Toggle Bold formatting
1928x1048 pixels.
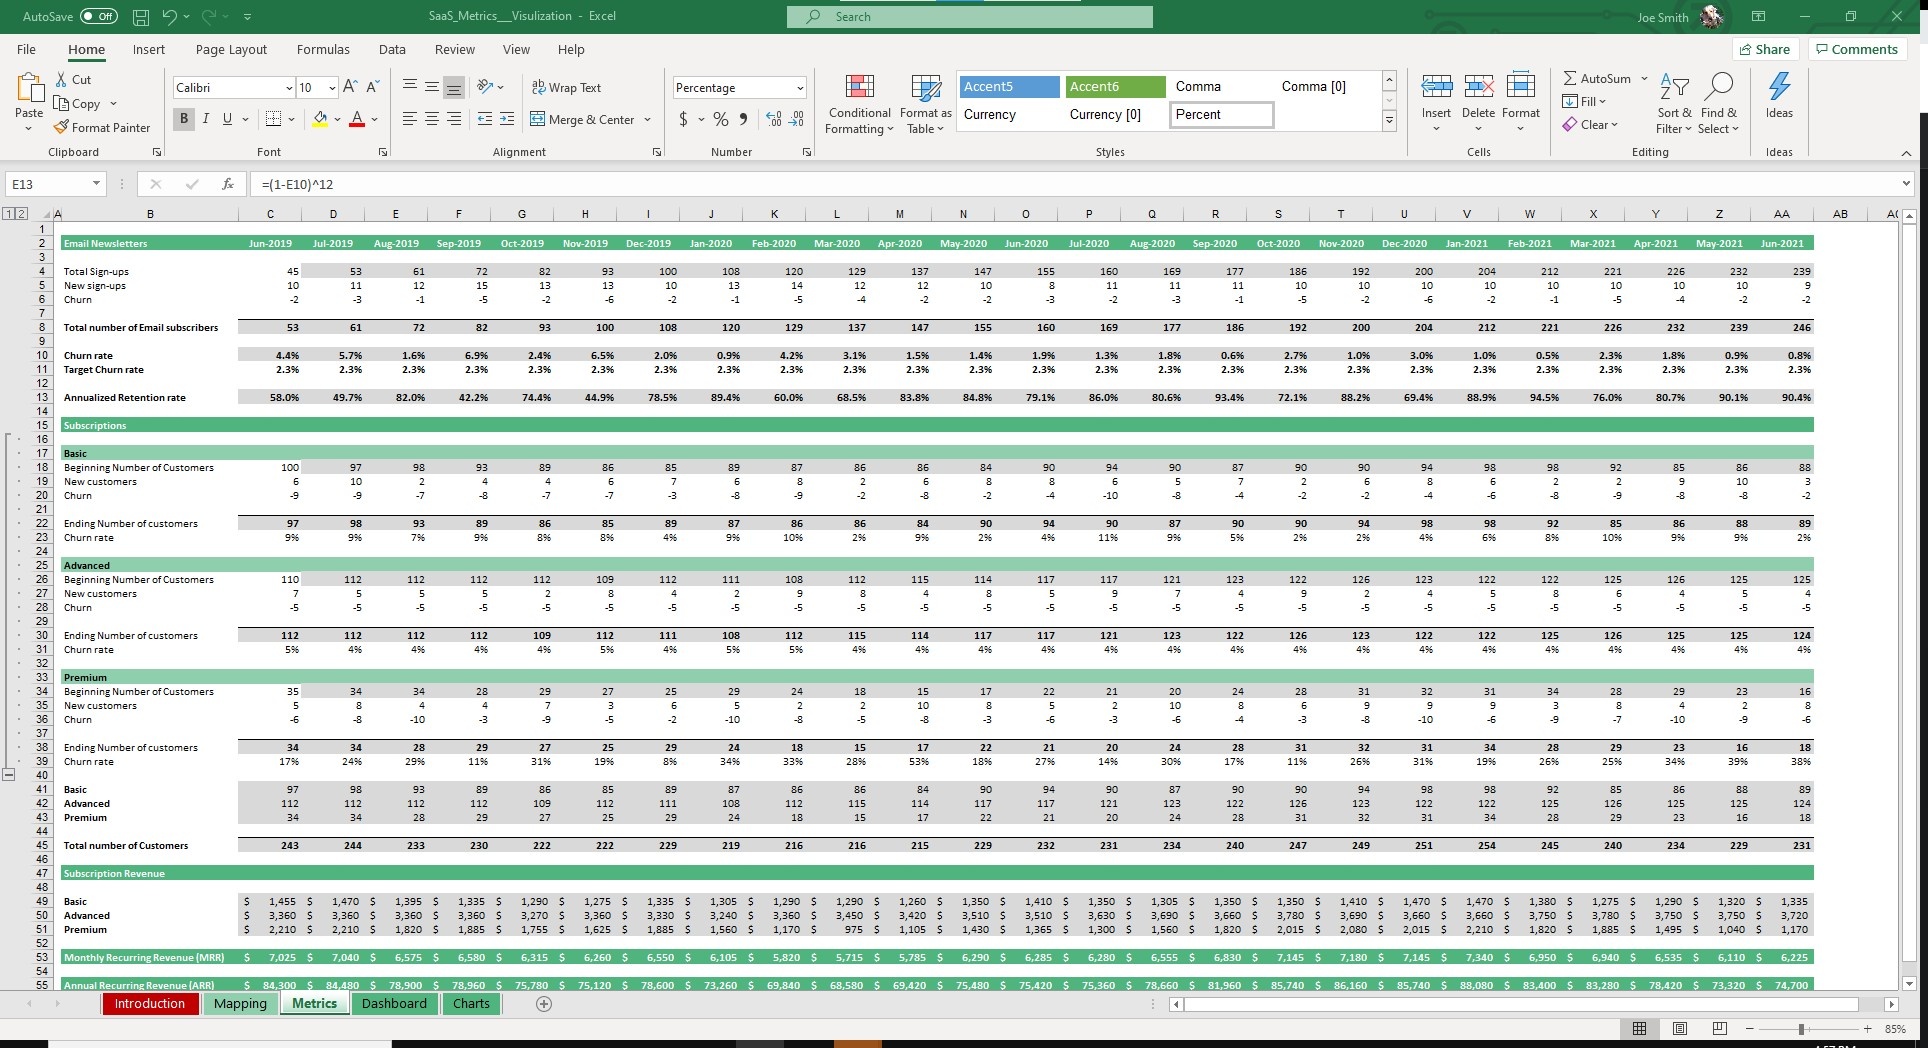tap(184, 119)
